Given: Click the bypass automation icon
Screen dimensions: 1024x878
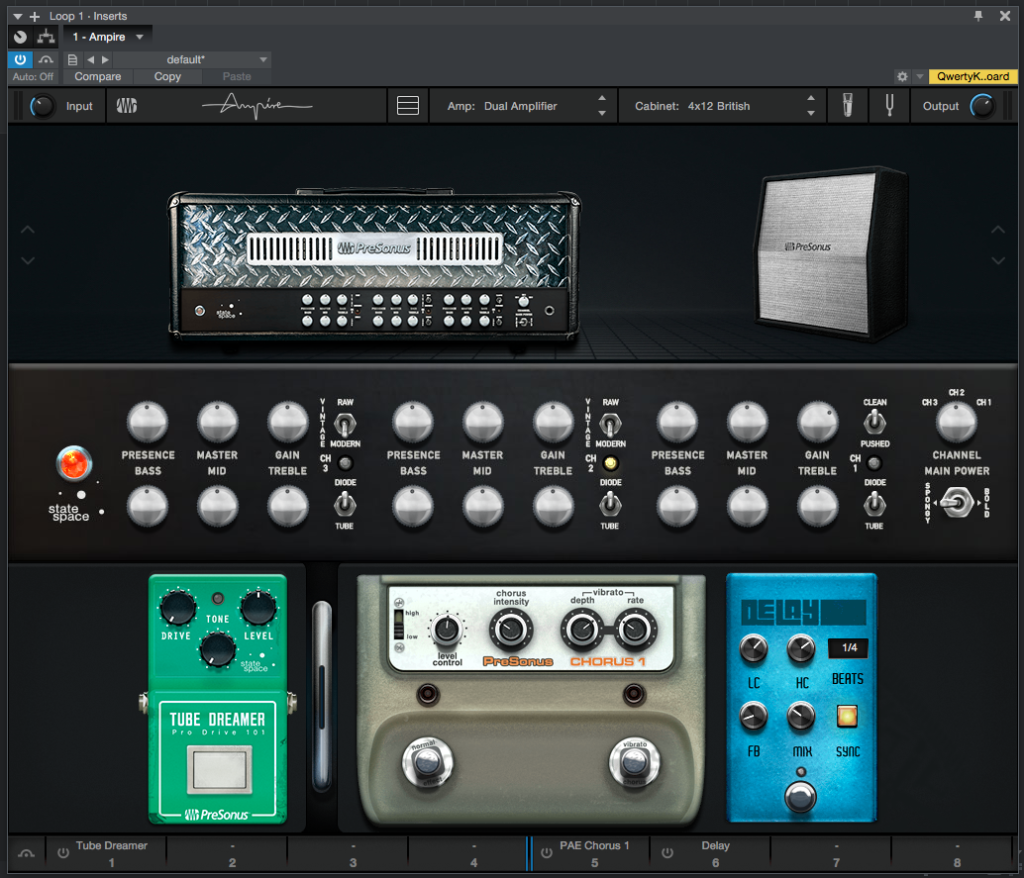Looking at the screenshot, I should click(46, 59).
